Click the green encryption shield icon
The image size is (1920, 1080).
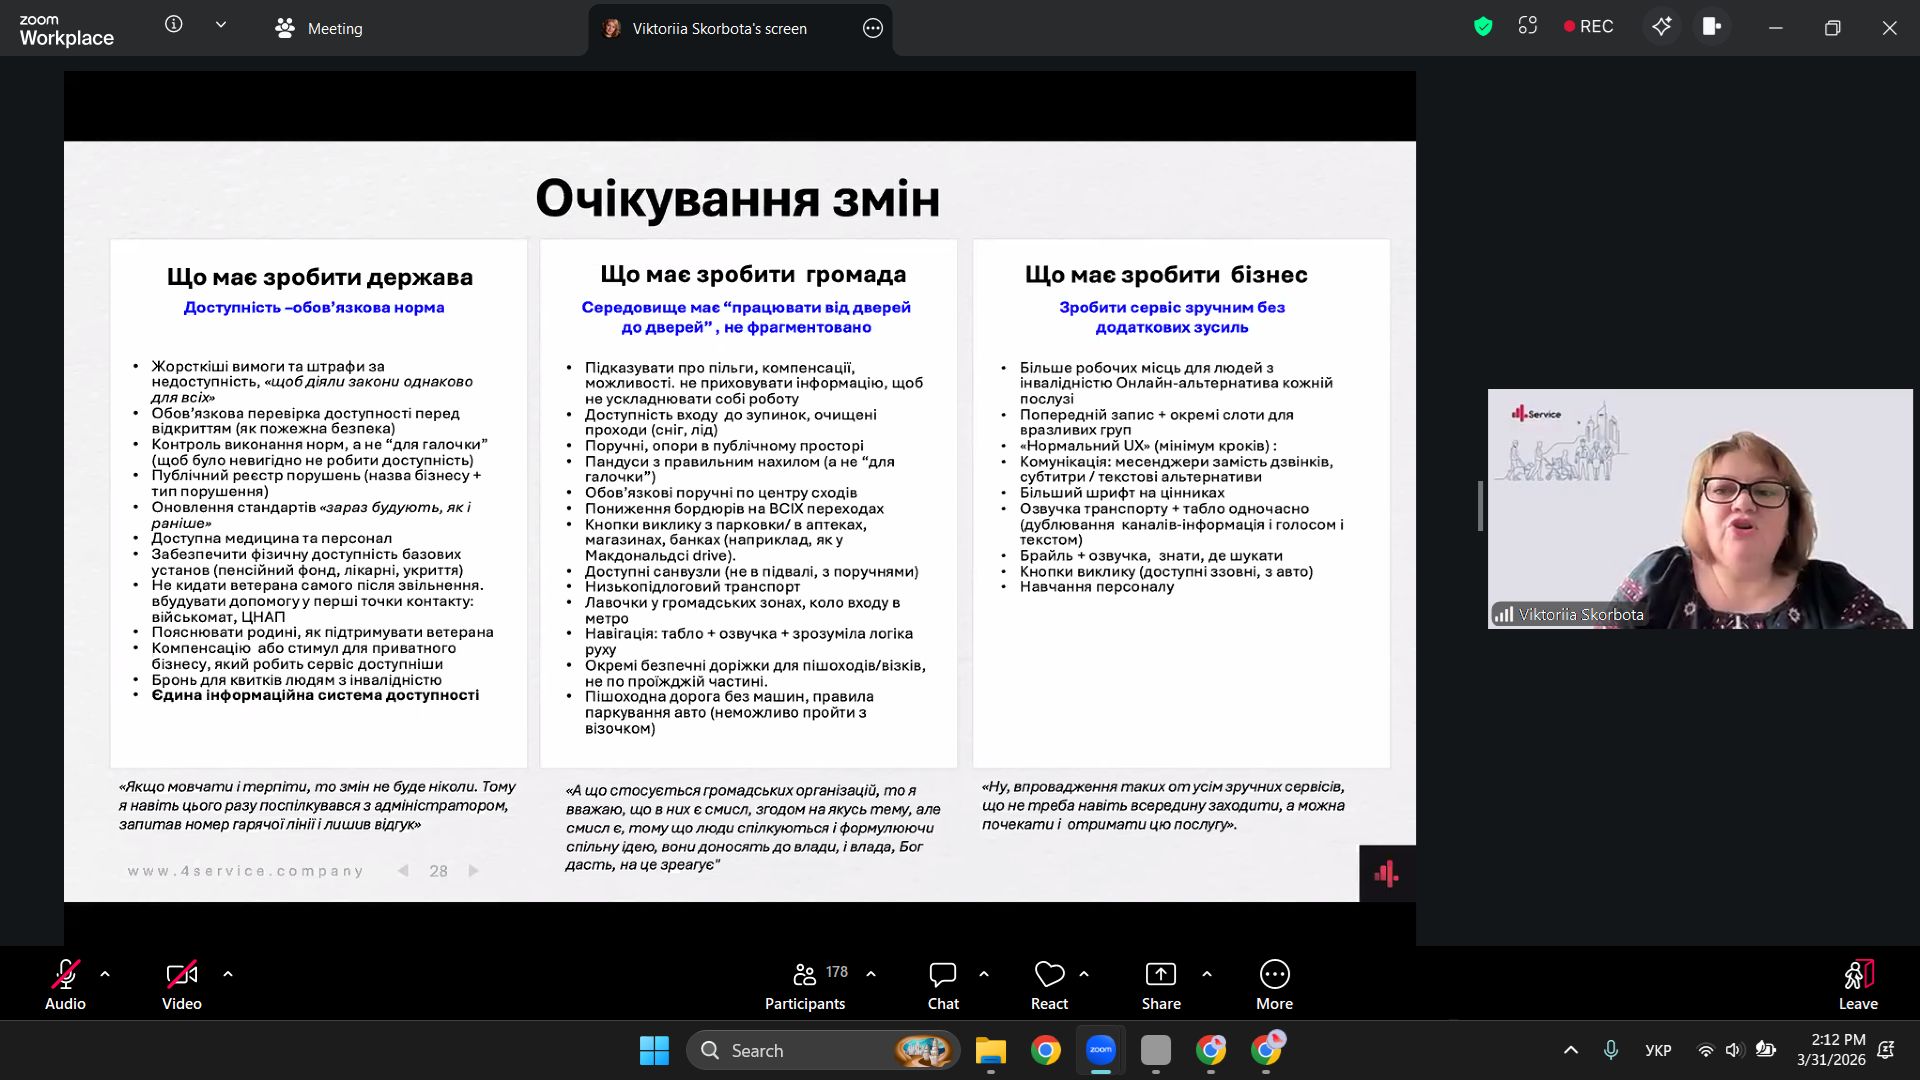(x=1483, y=27)
